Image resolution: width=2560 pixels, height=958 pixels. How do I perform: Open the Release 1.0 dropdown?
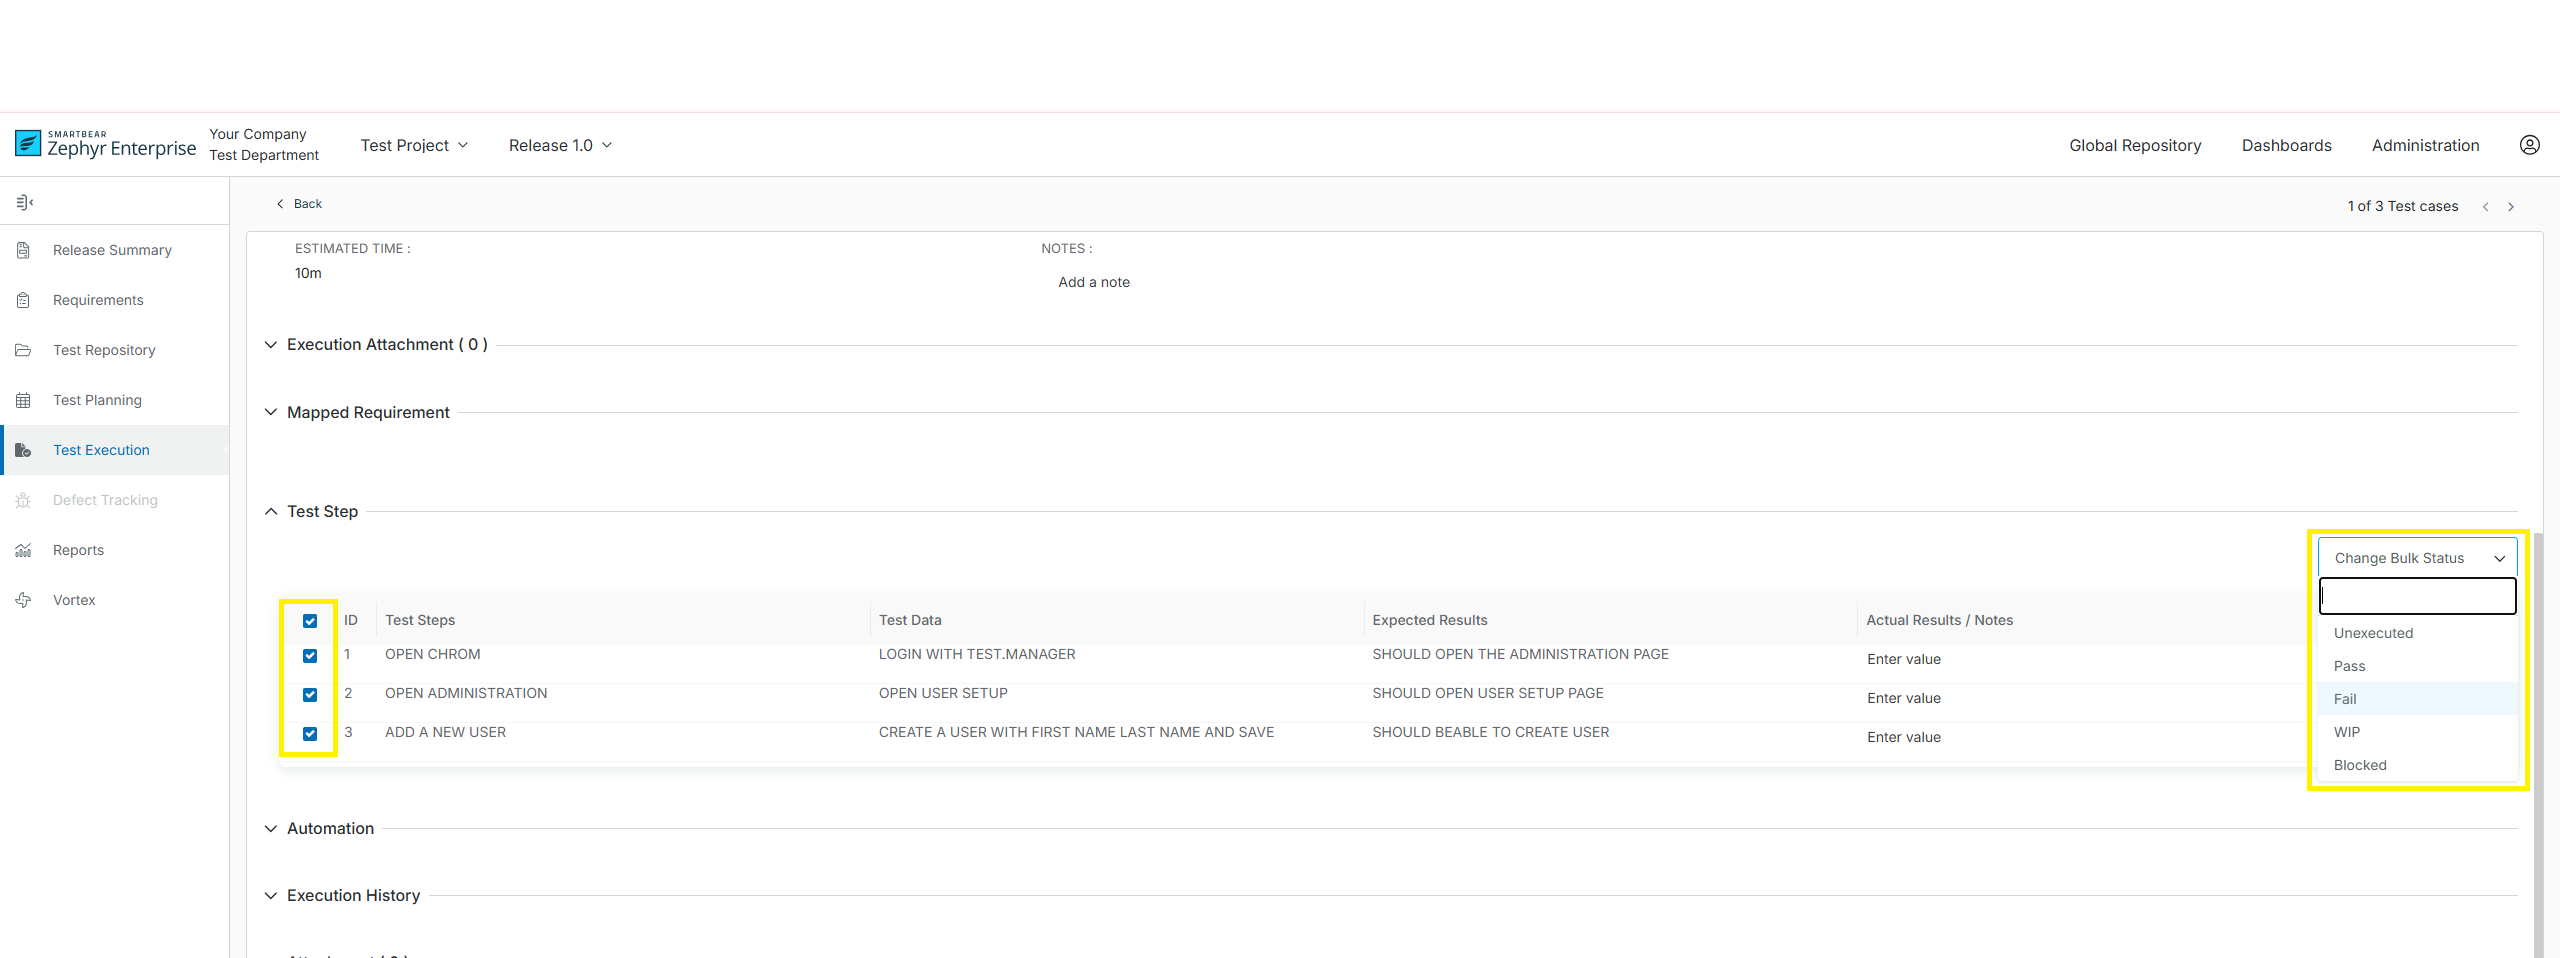point(560,146)
